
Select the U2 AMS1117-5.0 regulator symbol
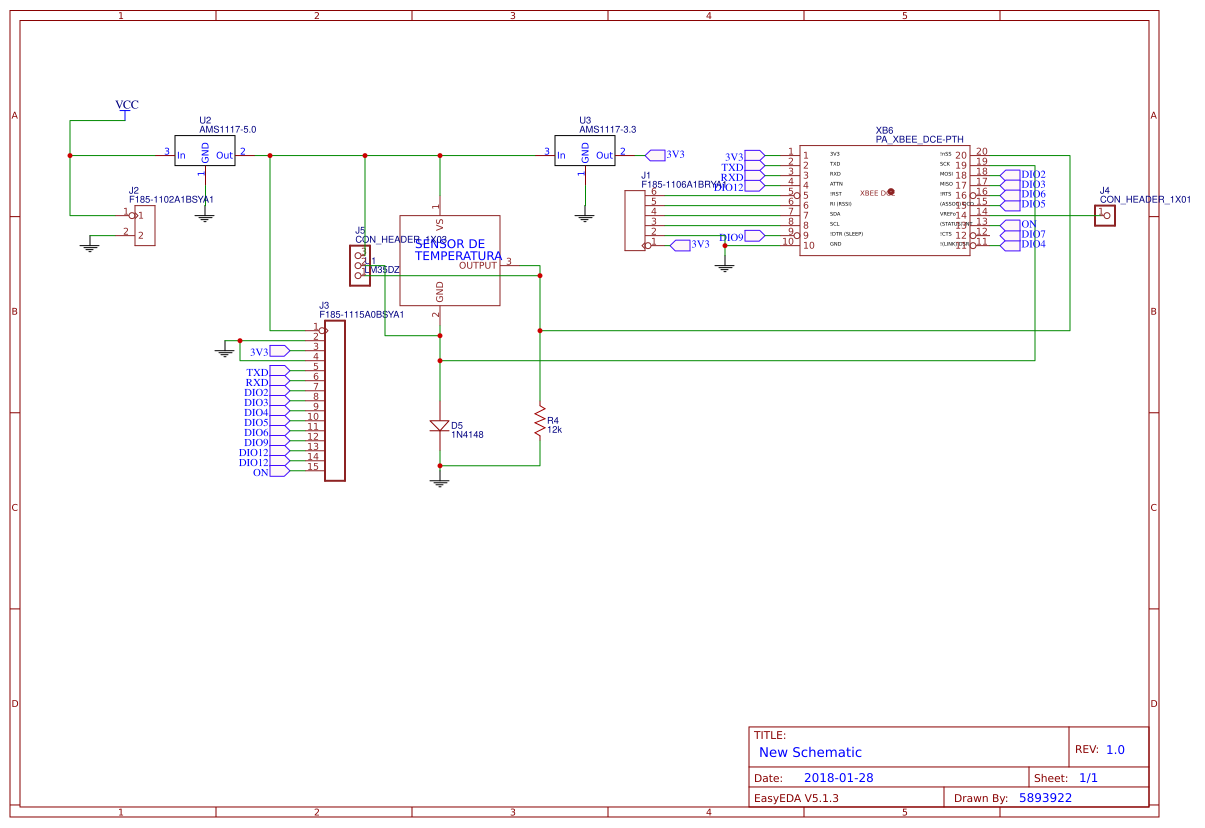pyautogui.click(x=205, y=151)
